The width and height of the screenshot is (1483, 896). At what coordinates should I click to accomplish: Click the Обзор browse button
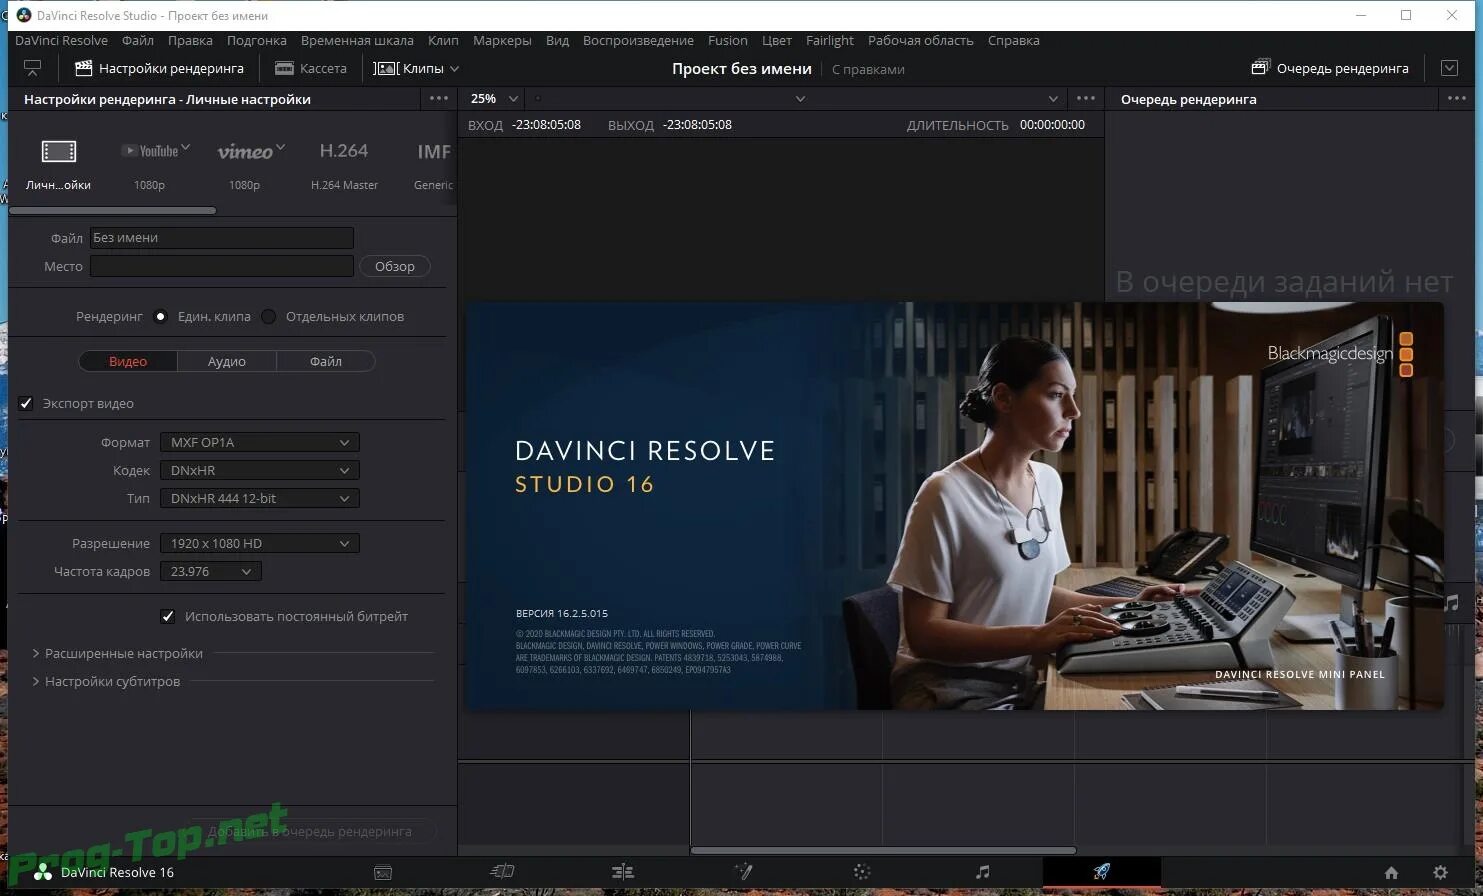394,266
